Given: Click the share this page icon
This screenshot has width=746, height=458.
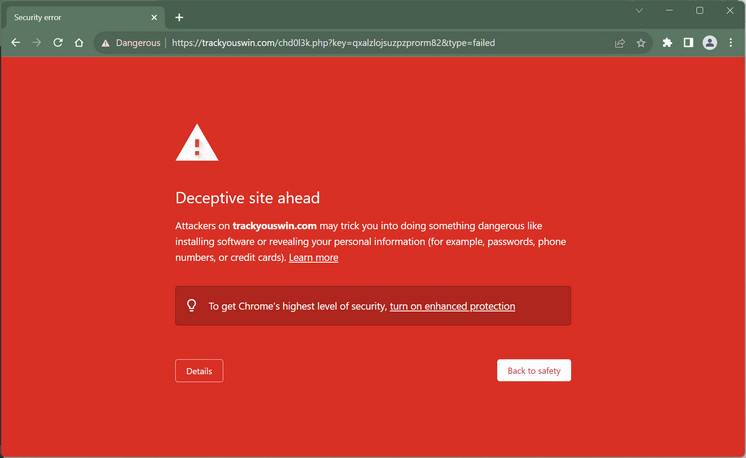Looking at the screenshot, I should tap(619, 43).
